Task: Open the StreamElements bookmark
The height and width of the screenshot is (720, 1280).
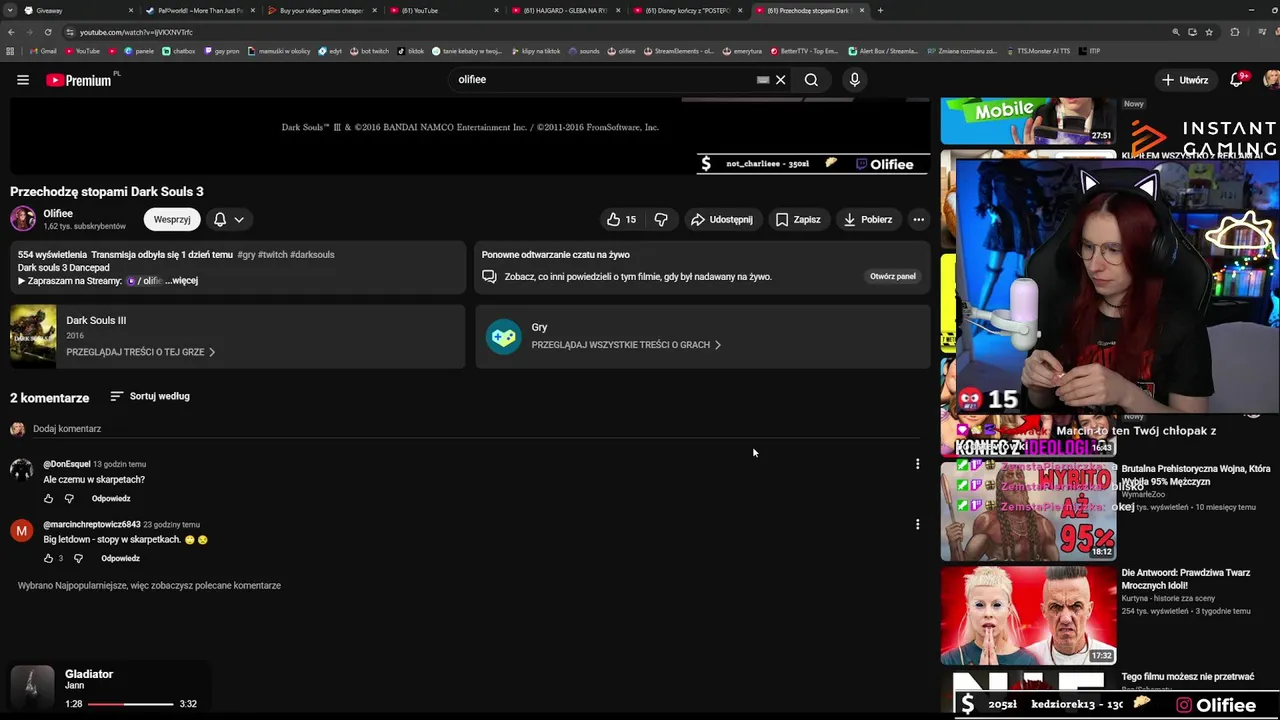Action: (678, 51)
